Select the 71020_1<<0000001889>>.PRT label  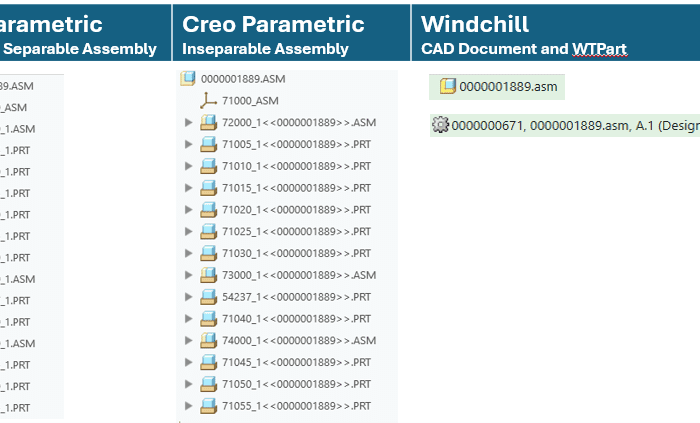click(296, 210)
